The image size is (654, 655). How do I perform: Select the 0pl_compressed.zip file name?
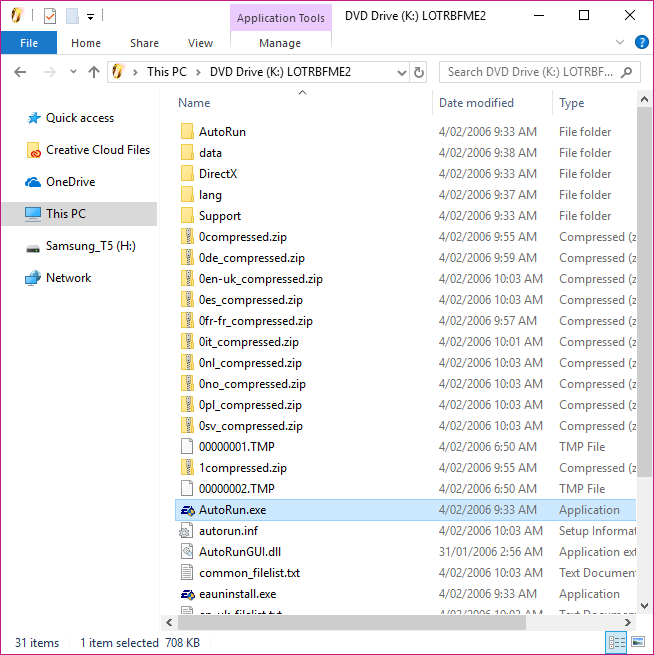point(250,405)
